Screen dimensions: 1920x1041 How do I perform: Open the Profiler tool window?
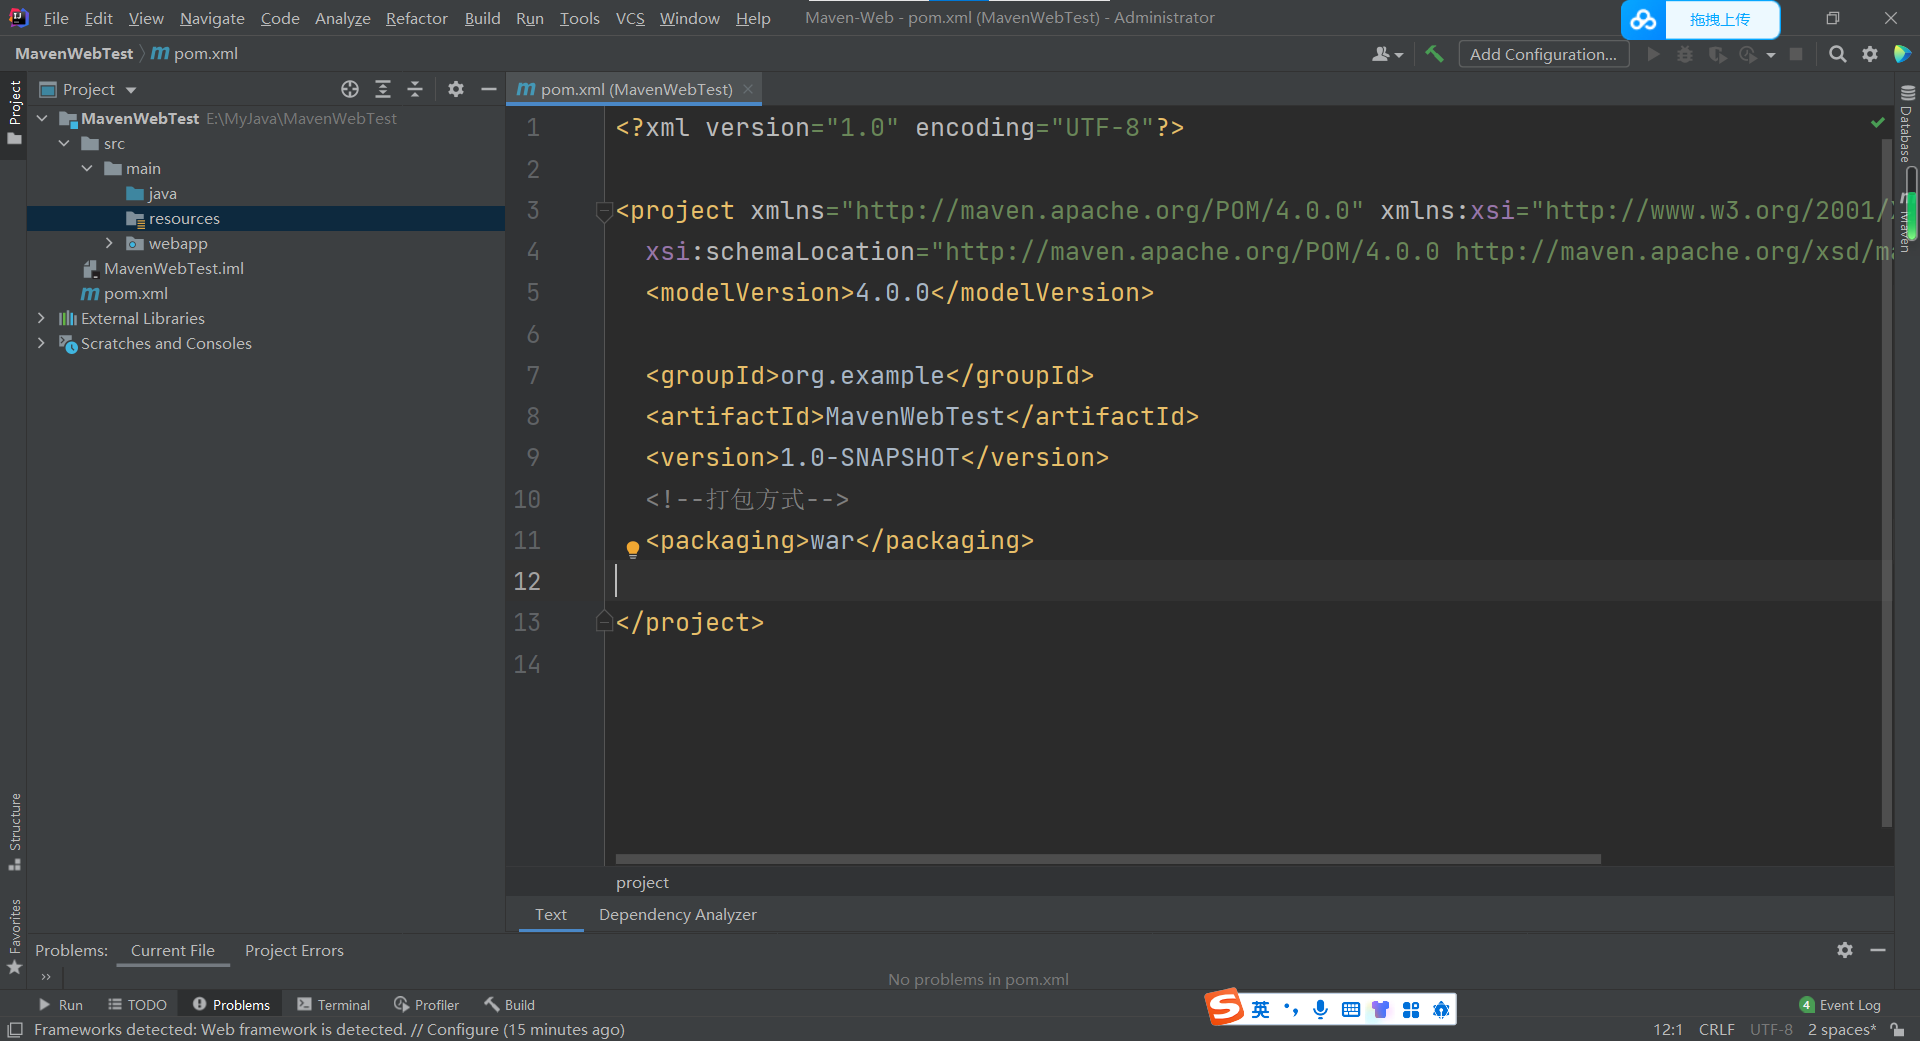coord(426,1005)
